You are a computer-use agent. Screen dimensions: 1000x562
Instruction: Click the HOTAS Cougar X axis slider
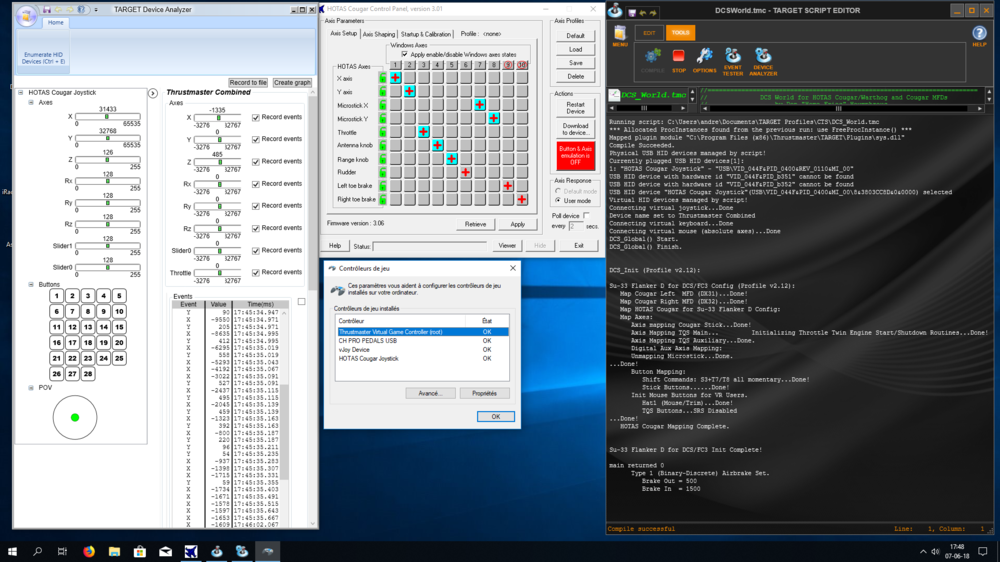[107, 118]
